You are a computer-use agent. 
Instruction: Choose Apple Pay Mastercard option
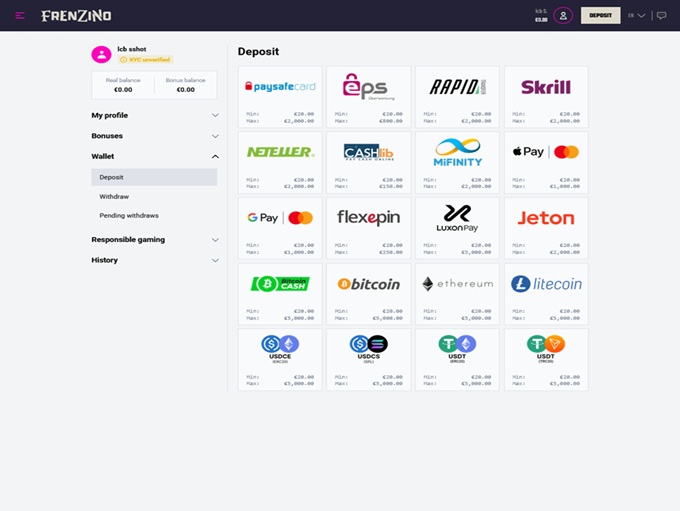546,153
